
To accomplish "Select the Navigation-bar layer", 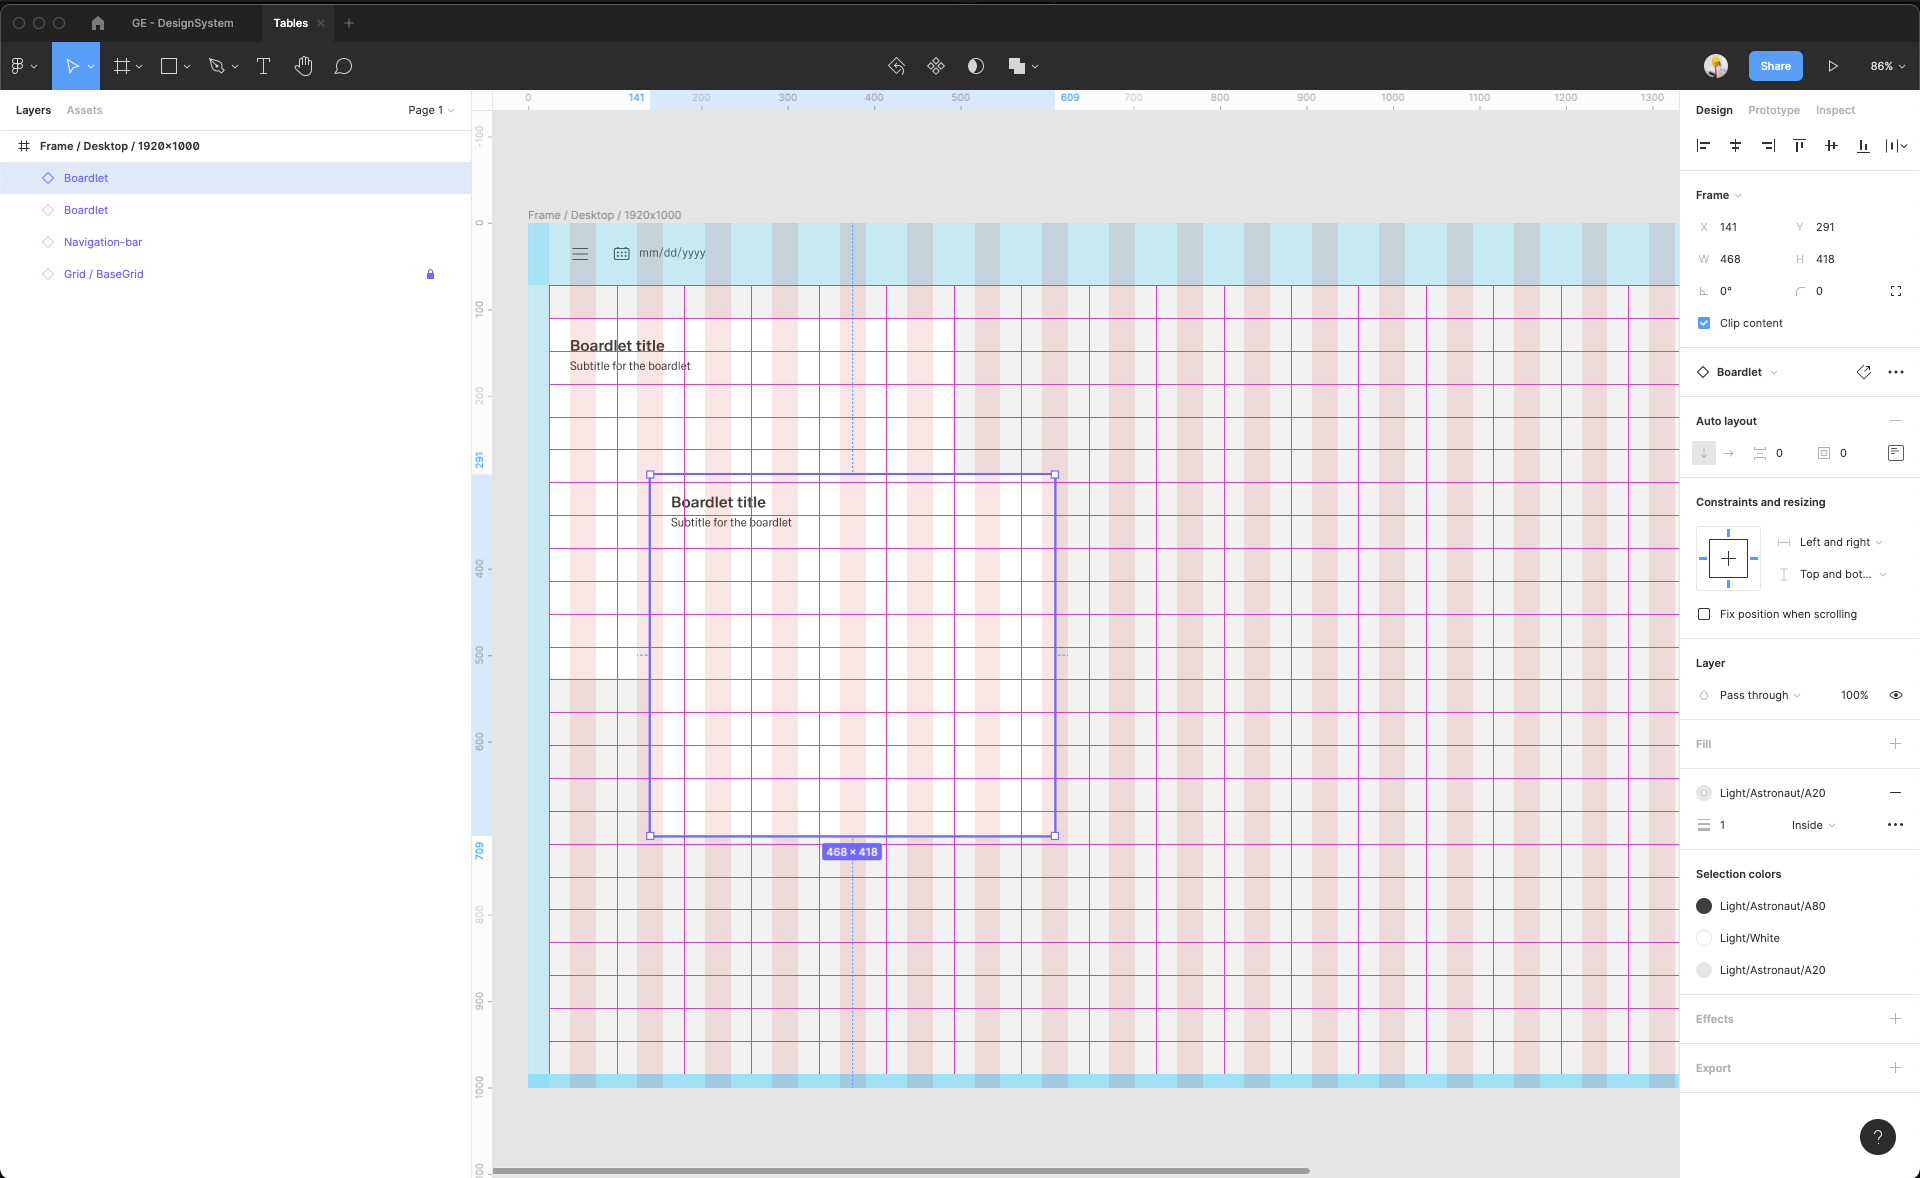I will [103, 242].
